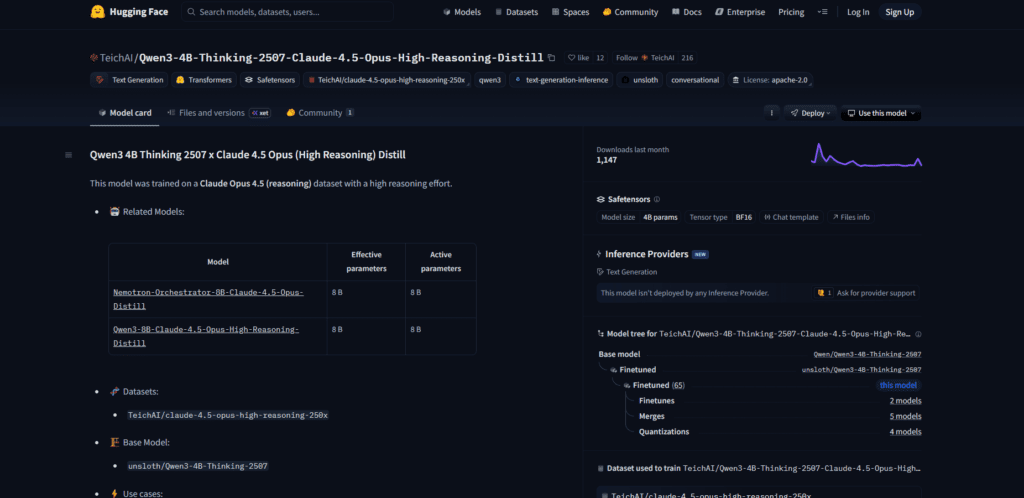The image size is (1024, 498).
Task: Click the info icon beside Model tree heading
Action: coord(918,334)
